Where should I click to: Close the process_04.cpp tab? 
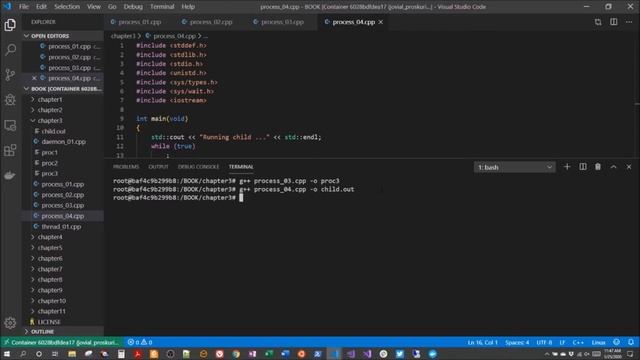point(381,22)
